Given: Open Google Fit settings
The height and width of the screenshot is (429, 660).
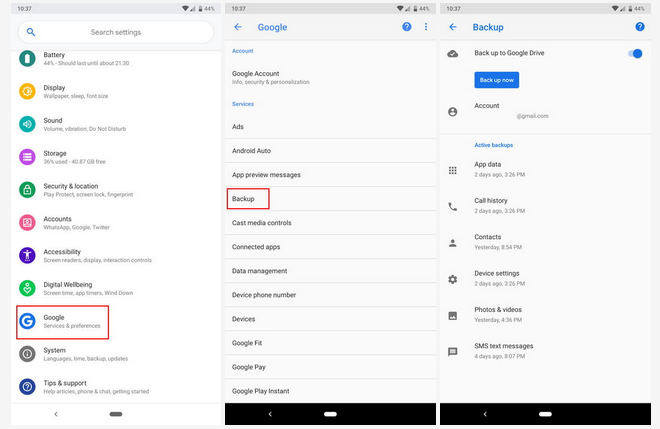Looking at the screenshot, I should tap(330, 343).
